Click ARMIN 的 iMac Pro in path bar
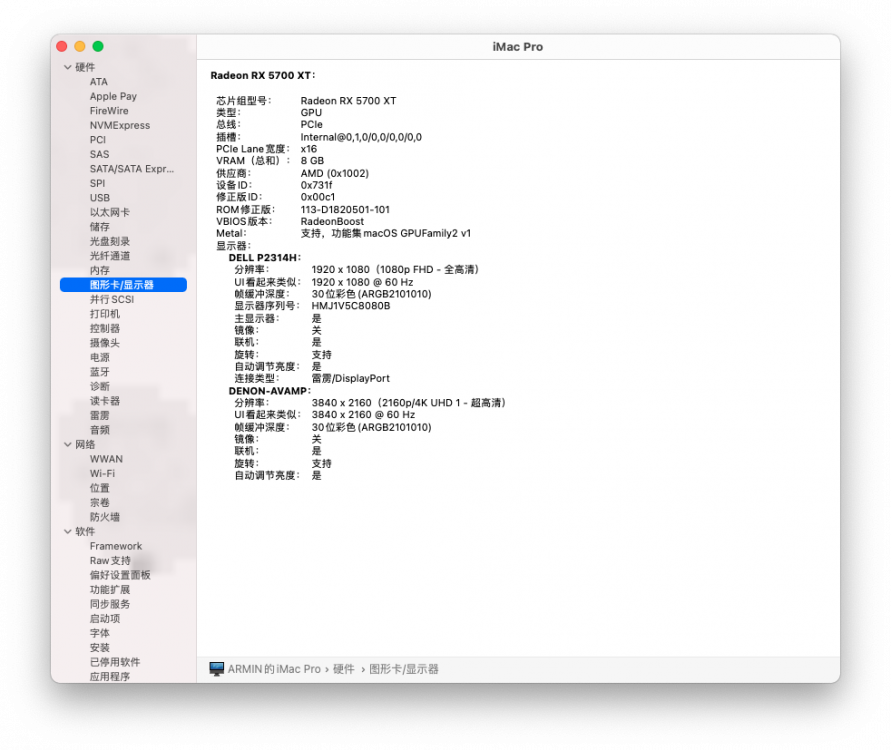Viewport: 891px width, 750px height. tap(274, 669)
